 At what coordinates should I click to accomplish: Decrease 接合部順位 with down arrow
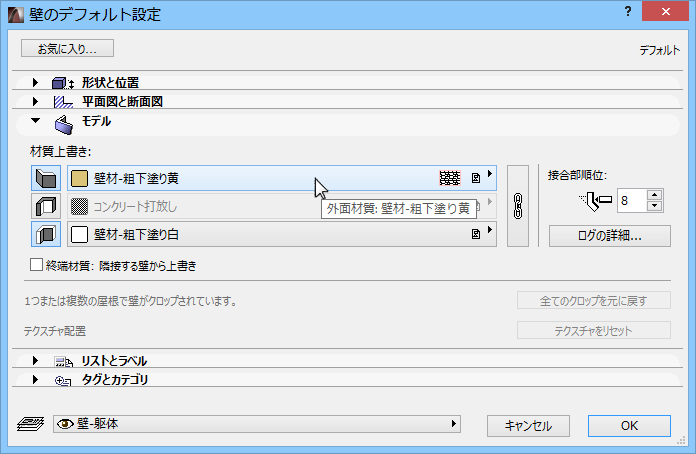(655, 206)
